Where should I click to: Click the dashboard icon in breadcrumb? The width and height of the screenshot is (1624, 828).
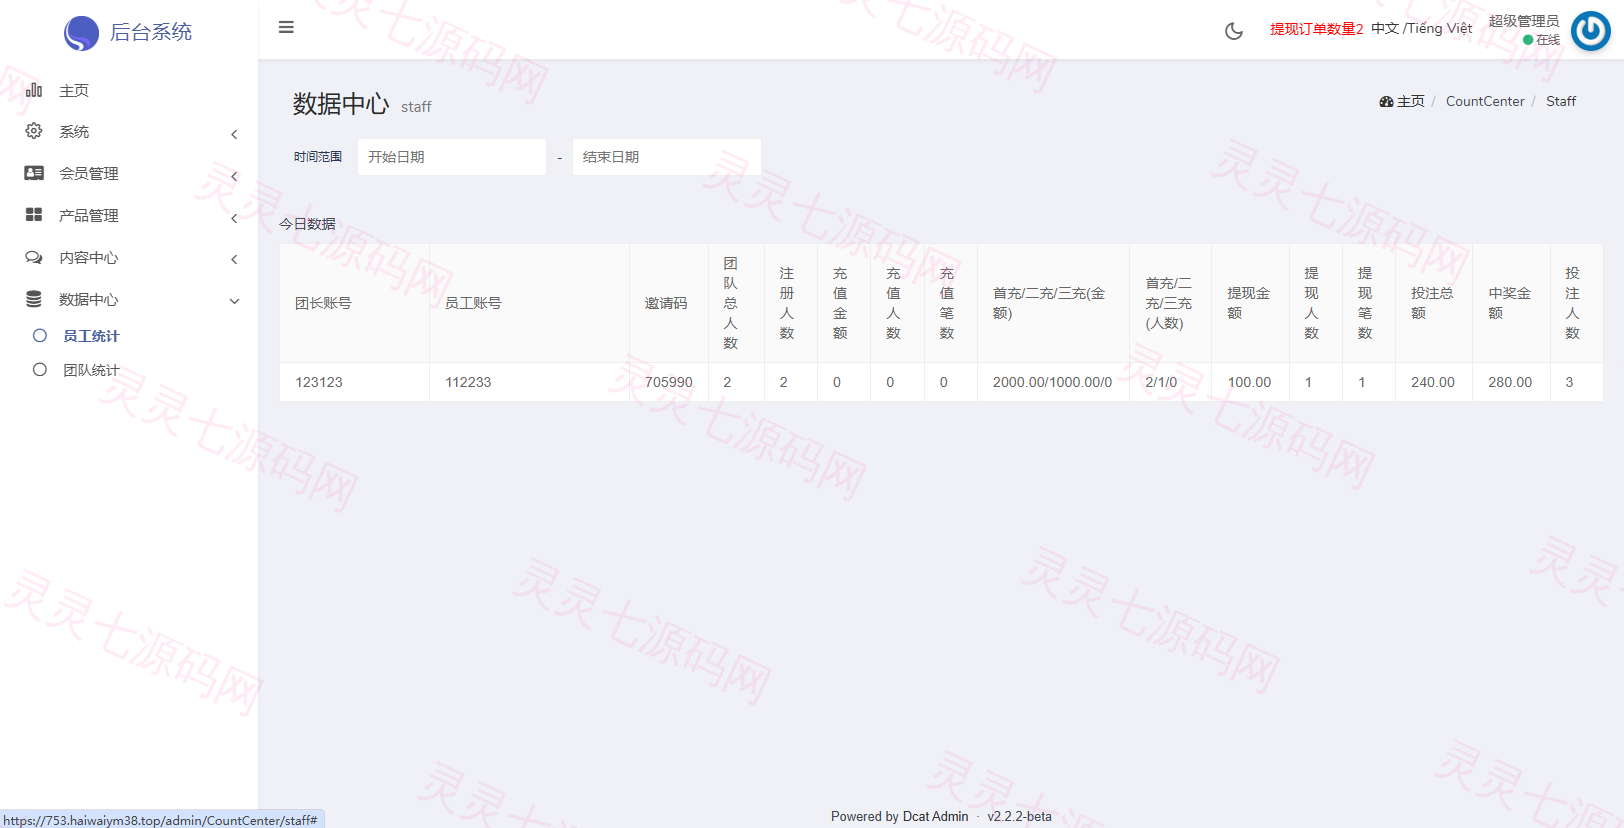(1386, 102)
